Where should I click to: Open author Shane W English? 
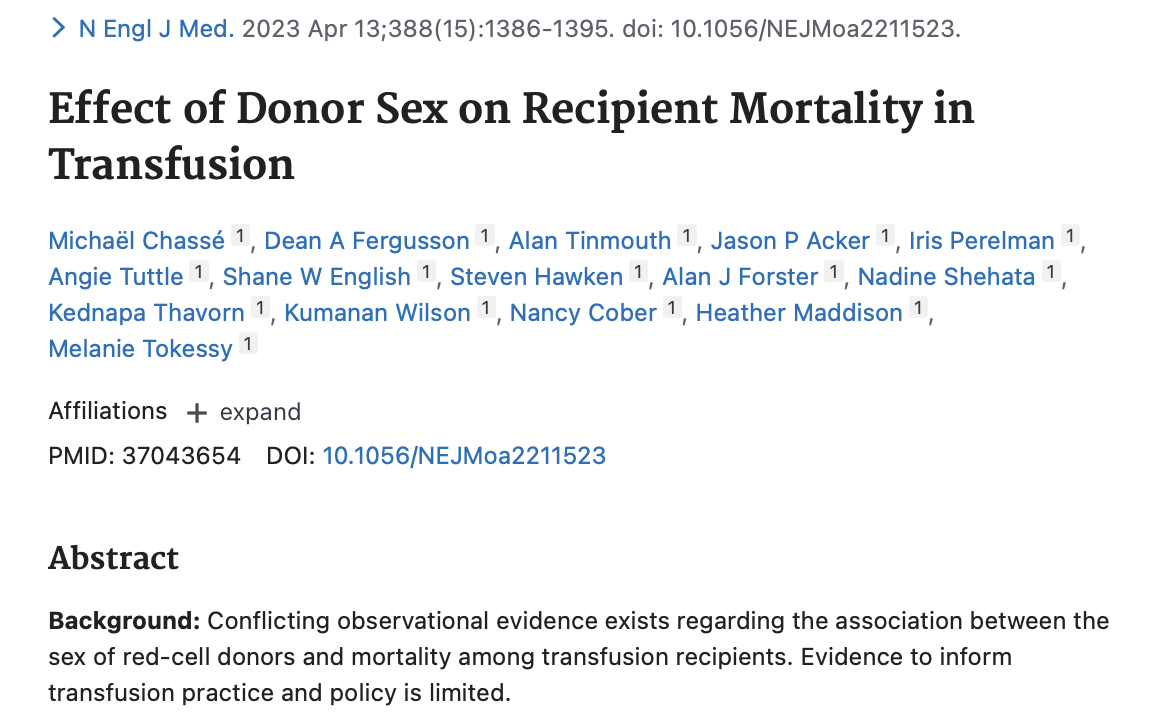316,277
